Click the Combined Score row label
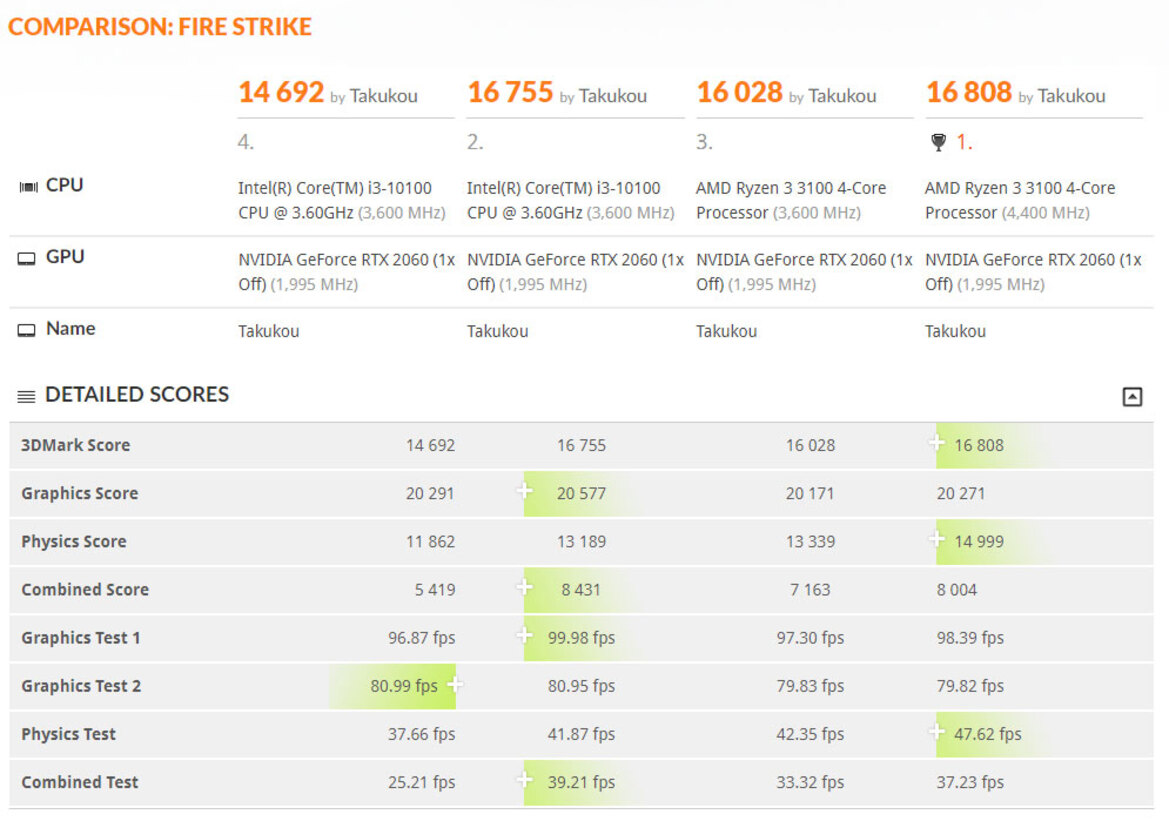 click(85, 590)
